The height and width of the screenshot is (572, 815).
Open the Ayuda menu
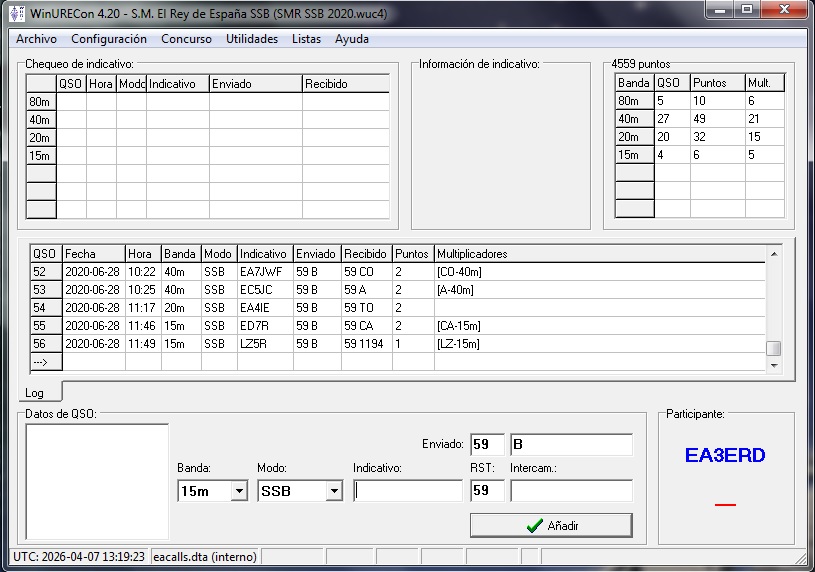(x=351, y=39)
